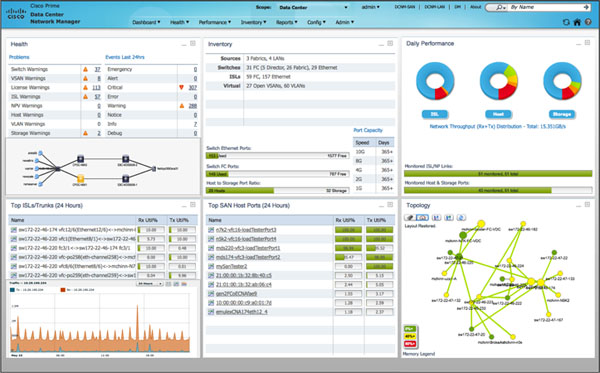The image size is (600, 373).
Task: Maximize the Inventory panel
Action: pos(390,44)
